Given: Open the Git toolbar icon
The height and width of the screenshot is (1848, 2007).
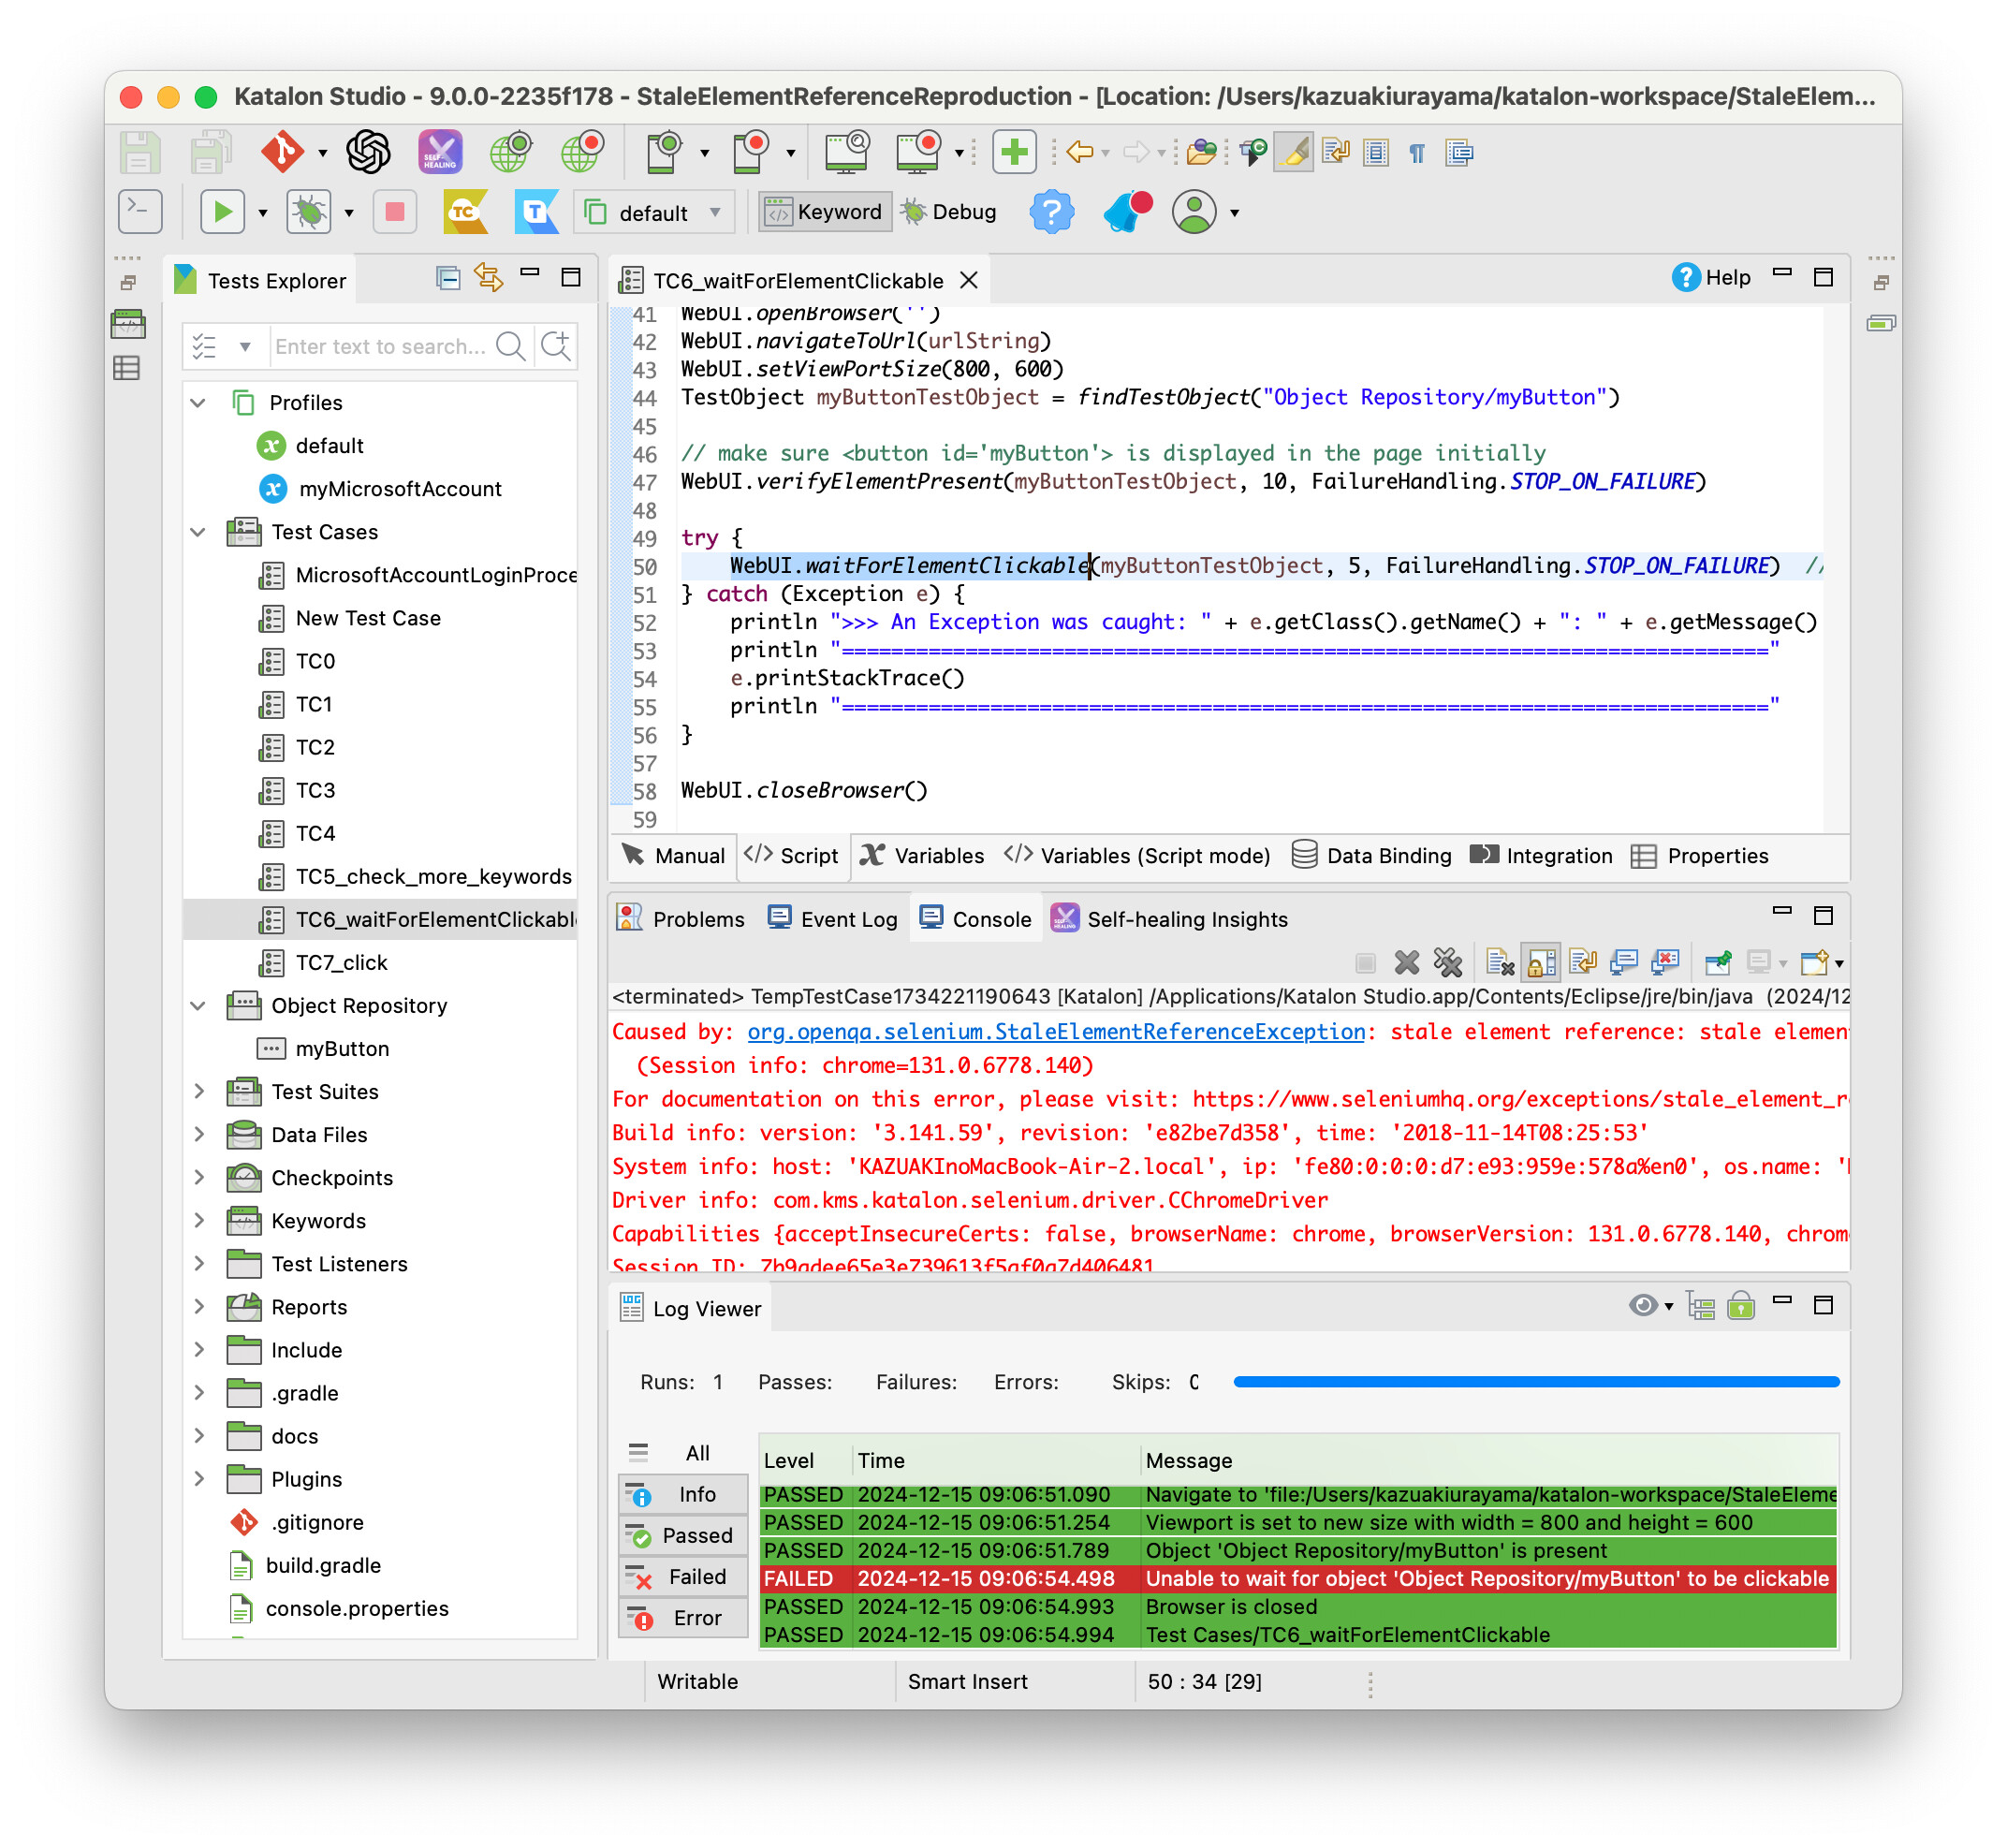Looking at the screenshot, I should (x=283, y=152).
